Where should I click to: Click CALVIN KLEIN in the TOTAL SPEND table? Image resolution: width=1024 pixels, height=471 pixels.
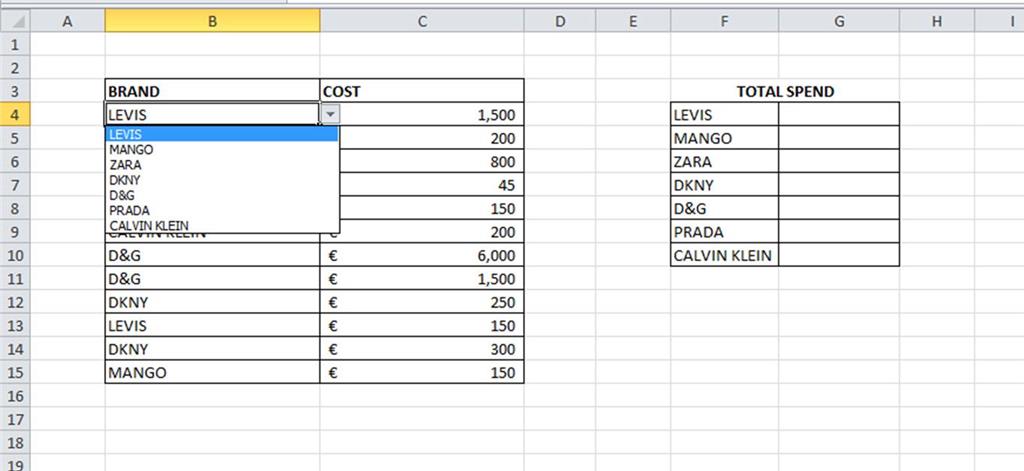(x=724, y=255)
